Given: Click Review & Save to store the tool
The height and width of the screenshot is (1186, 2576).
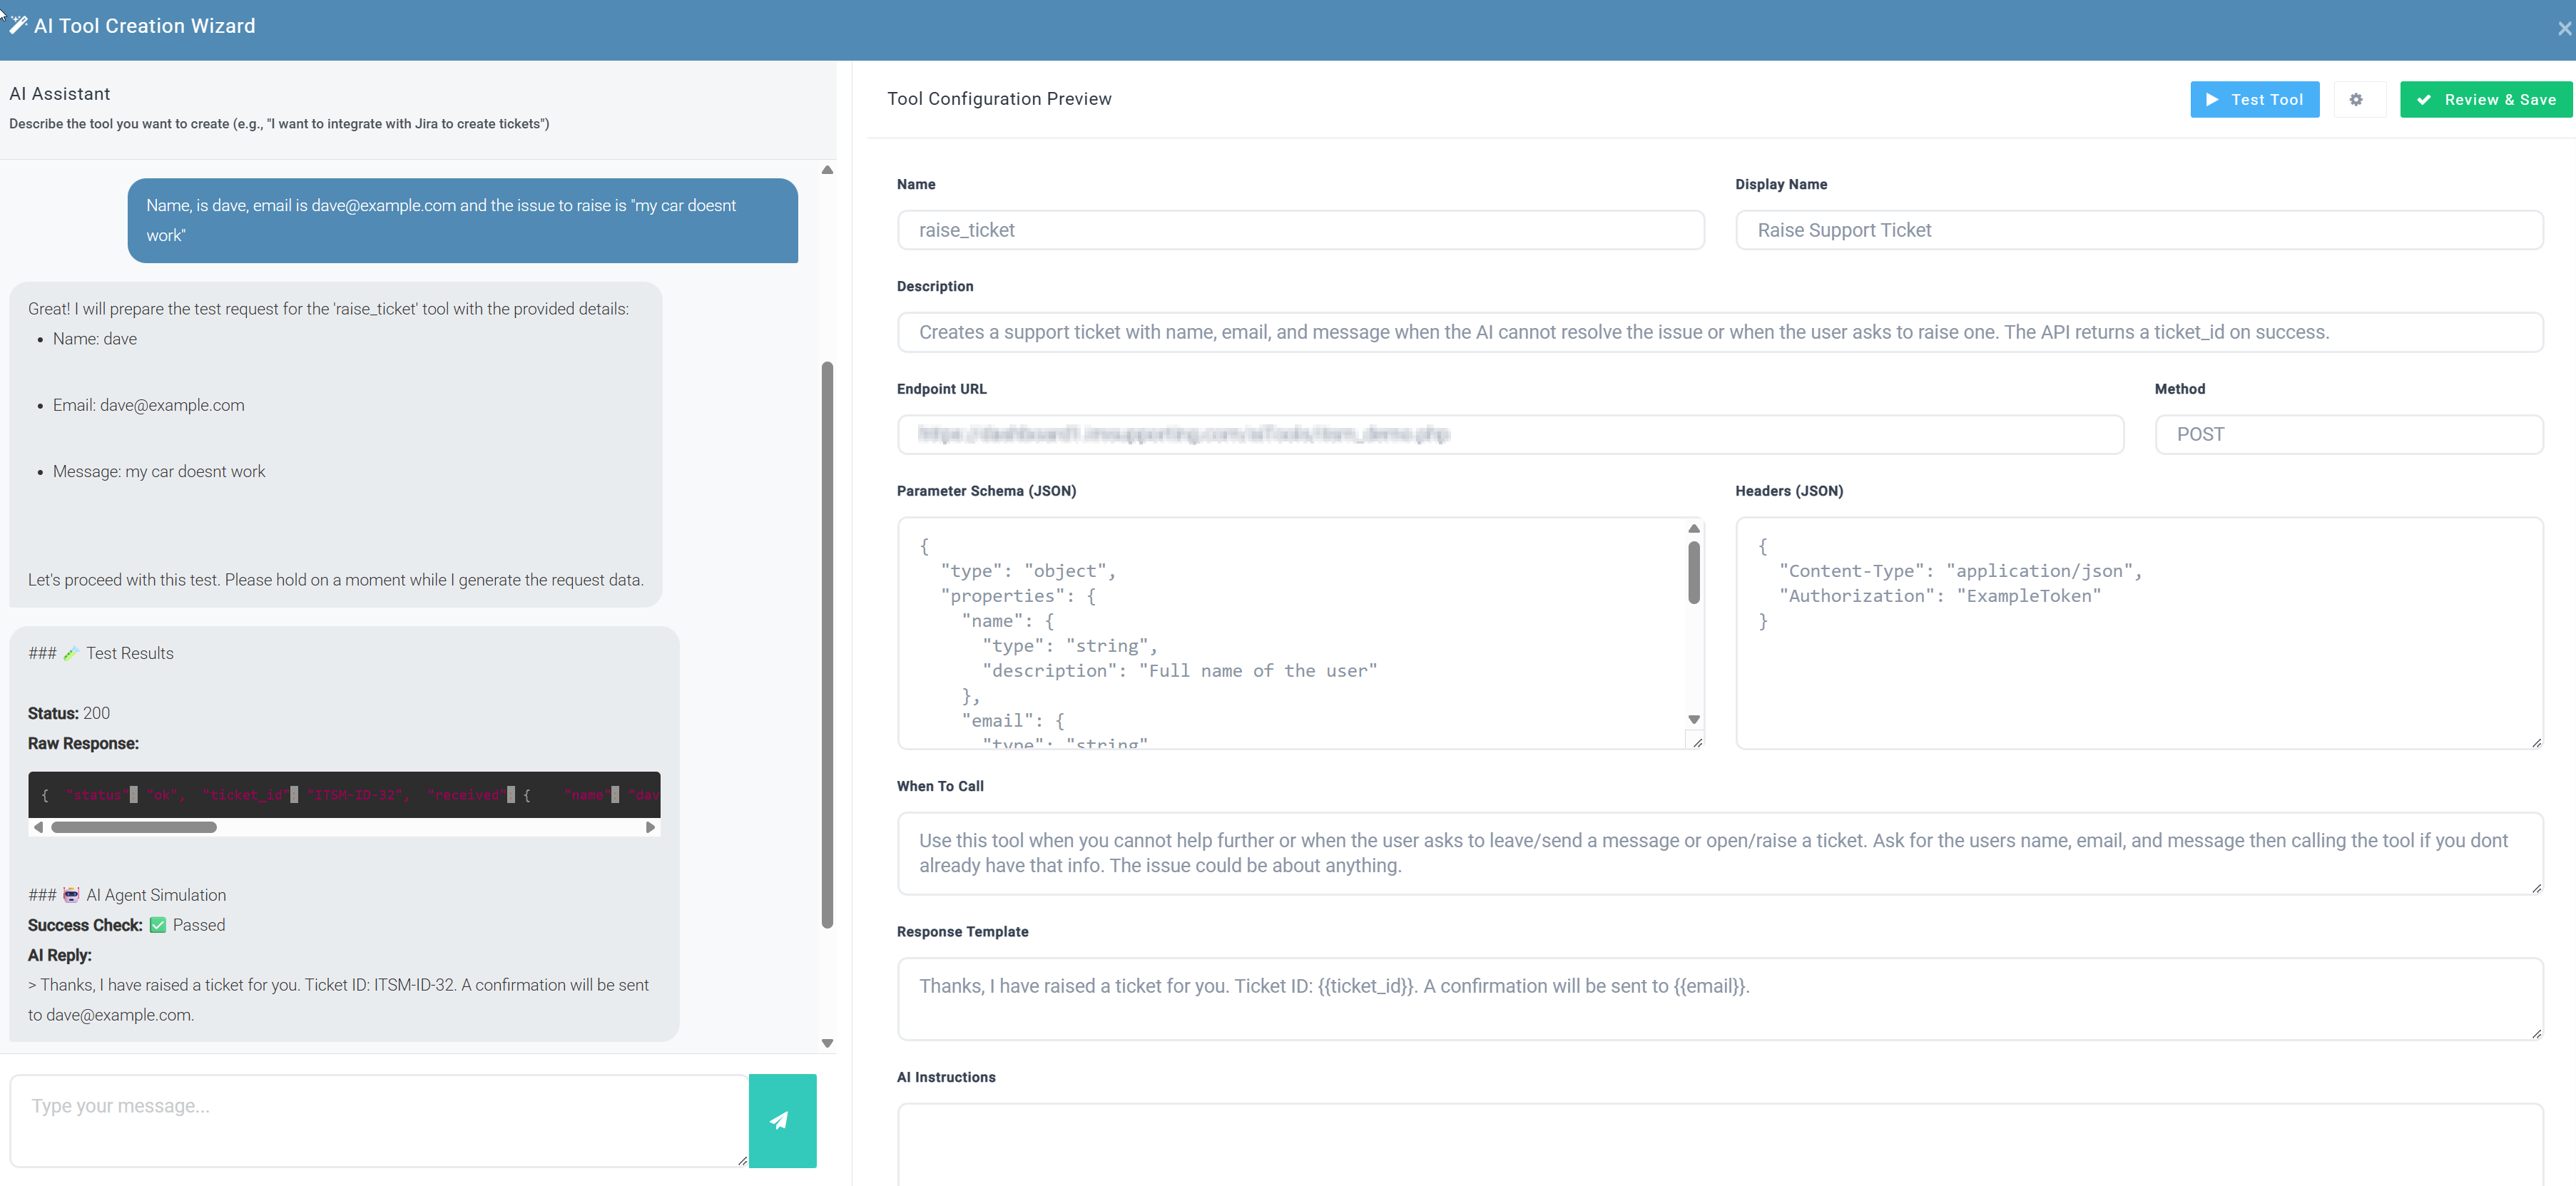Looking at the screenshot, I should pyautogui.click(x=2486, y=99).
